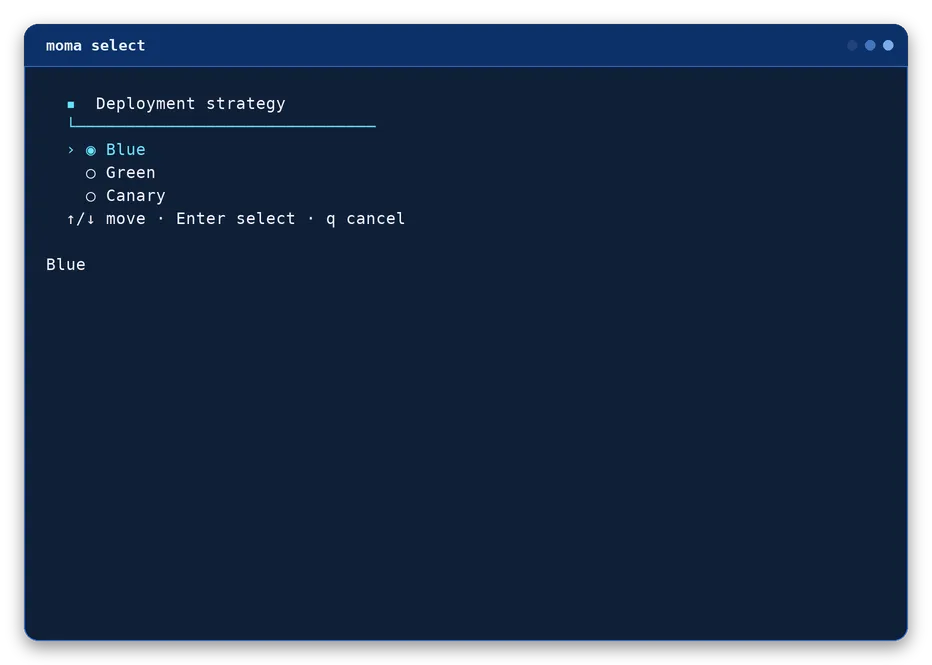Click the cursor arrow beside Blue
This screenshot has height=665, width=932.
(71, 150)
